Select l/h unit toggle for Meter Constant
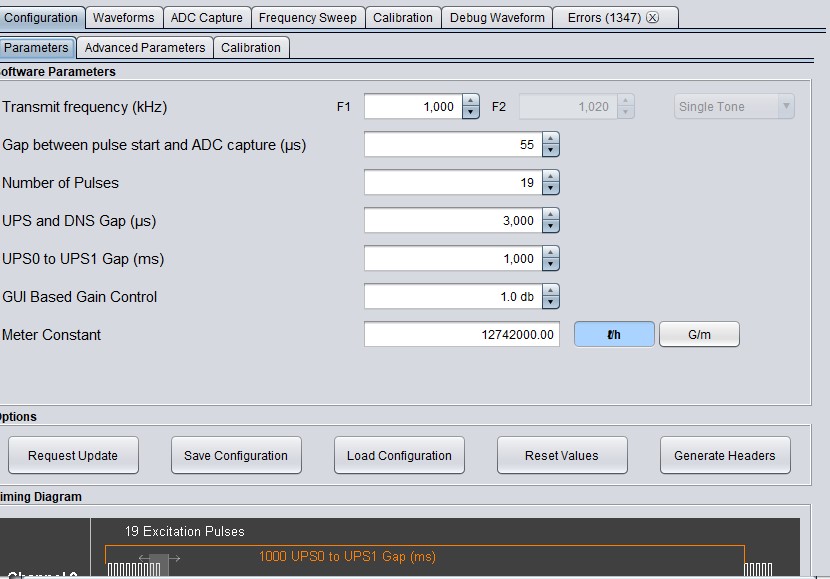Screen dimensions: 830x579 [x=614, y=334]
